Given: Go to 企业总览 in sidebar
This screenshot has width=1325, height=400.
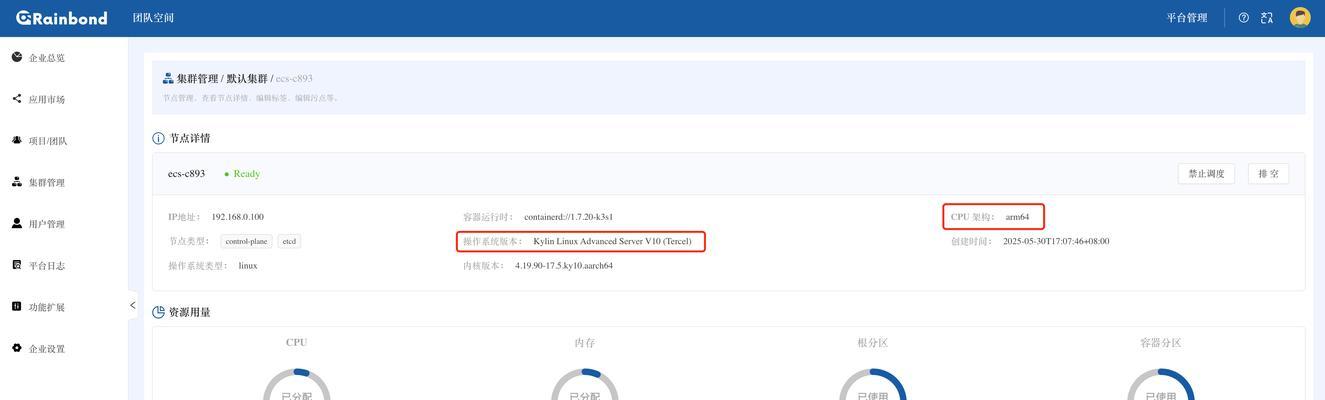Looking at the screenshot, I should 47,58.
